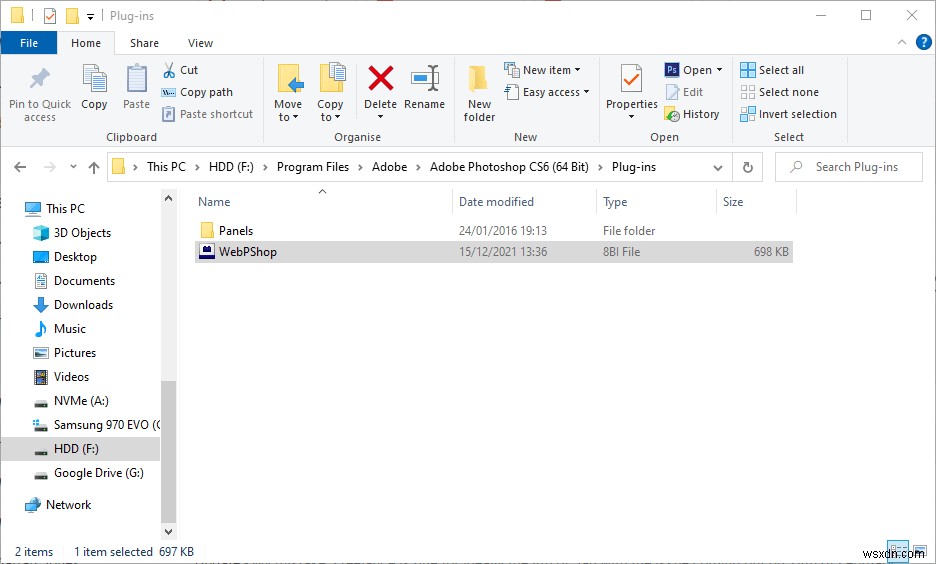
Task: Click navigation pane scroll down arrow
Action: click(168, 531)
